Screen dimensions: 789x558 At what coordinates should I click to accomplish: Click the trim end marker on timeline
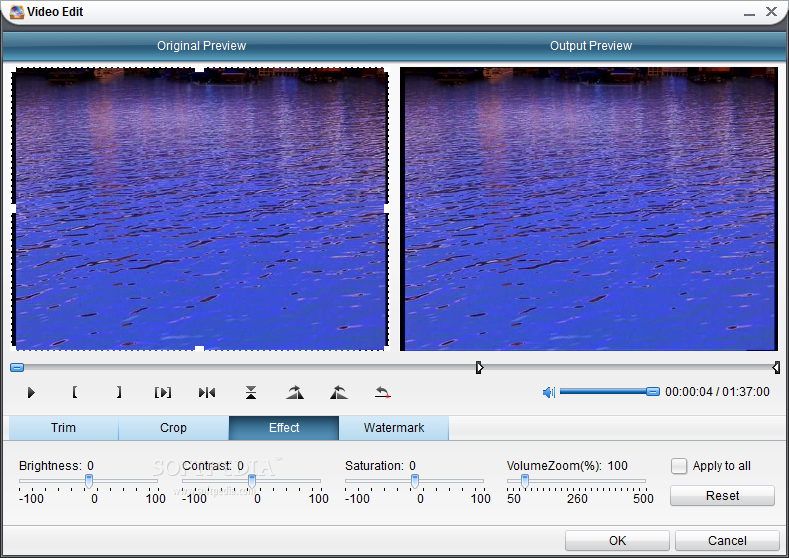tap(776, 367)
